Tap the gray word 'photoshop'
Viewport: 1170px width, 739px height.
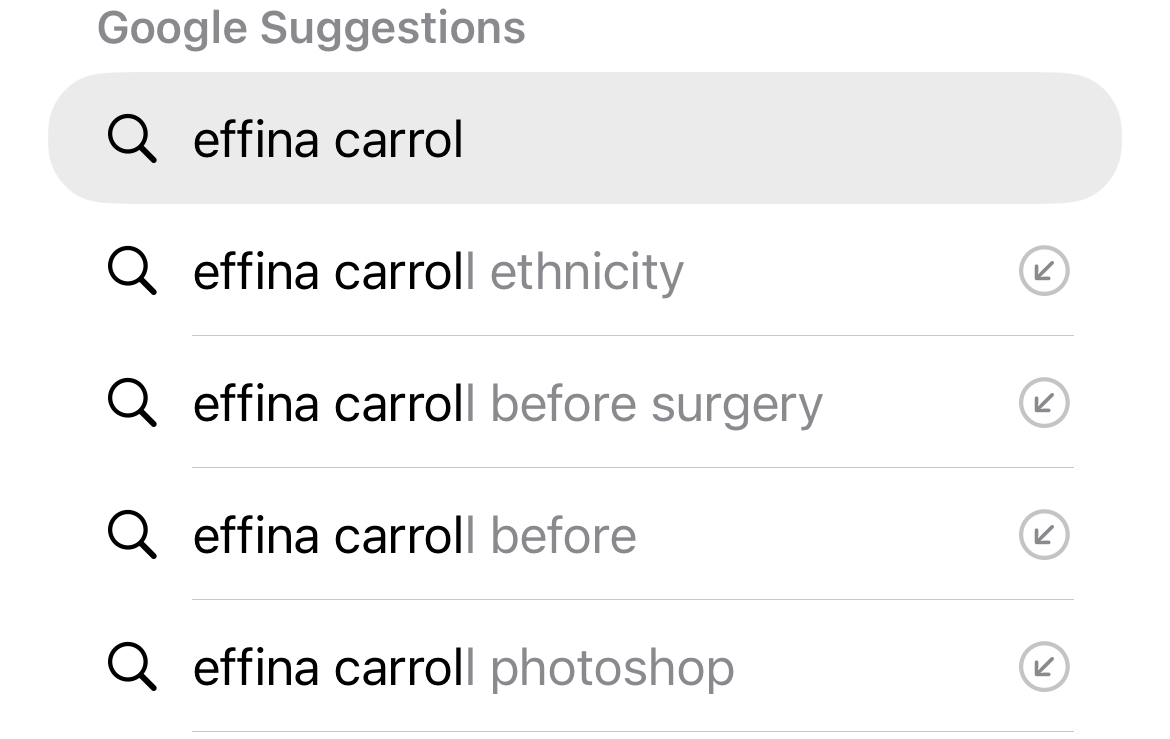612,668
